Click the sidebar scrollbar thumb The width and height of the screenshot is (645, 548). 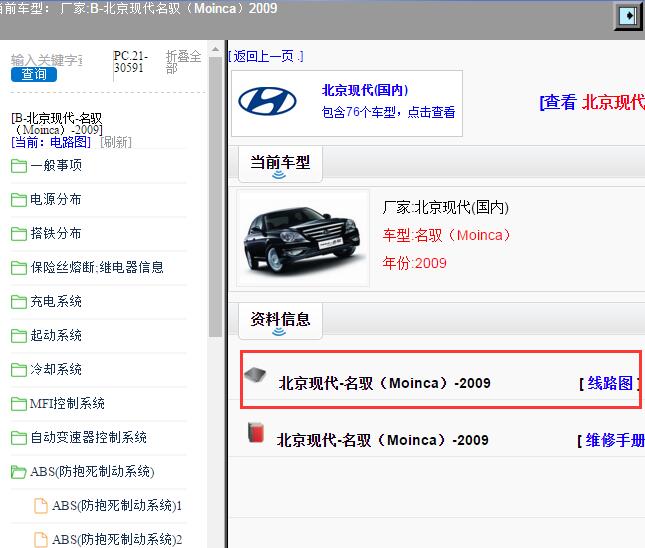click(215, 197)
